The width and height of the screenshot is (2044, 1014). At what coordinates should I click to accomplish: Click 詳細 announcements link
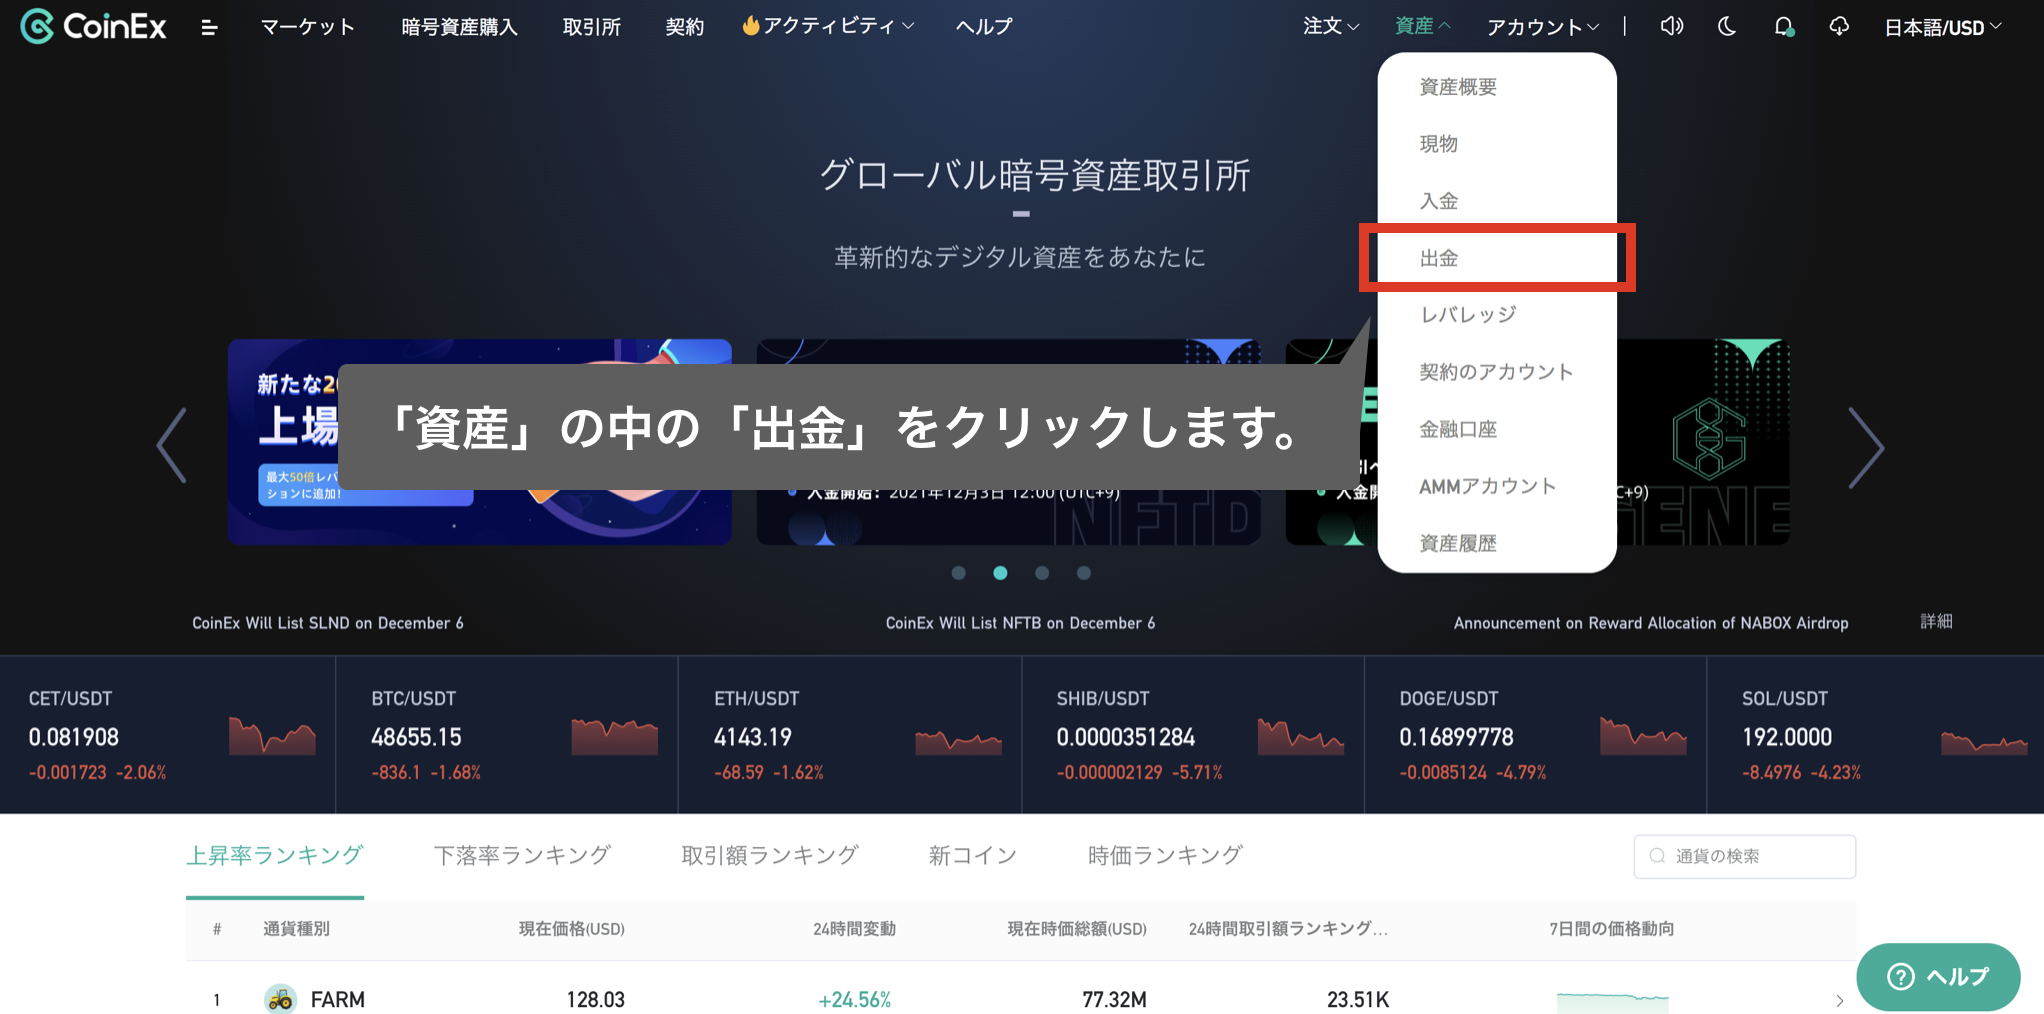pos(1936,621)
